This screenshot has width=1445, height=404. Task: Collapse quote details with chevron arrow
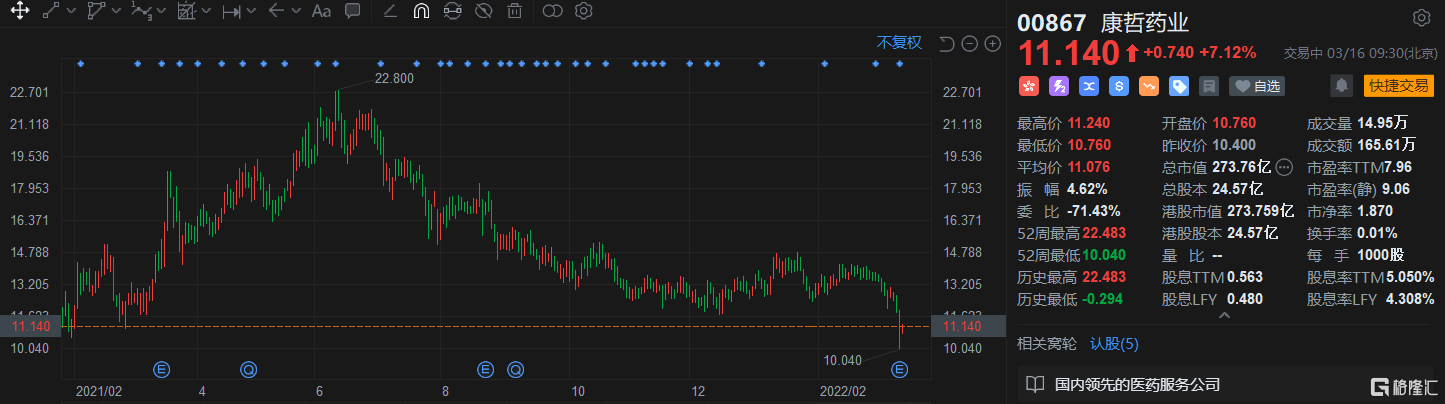click(x=1225, y=315)
